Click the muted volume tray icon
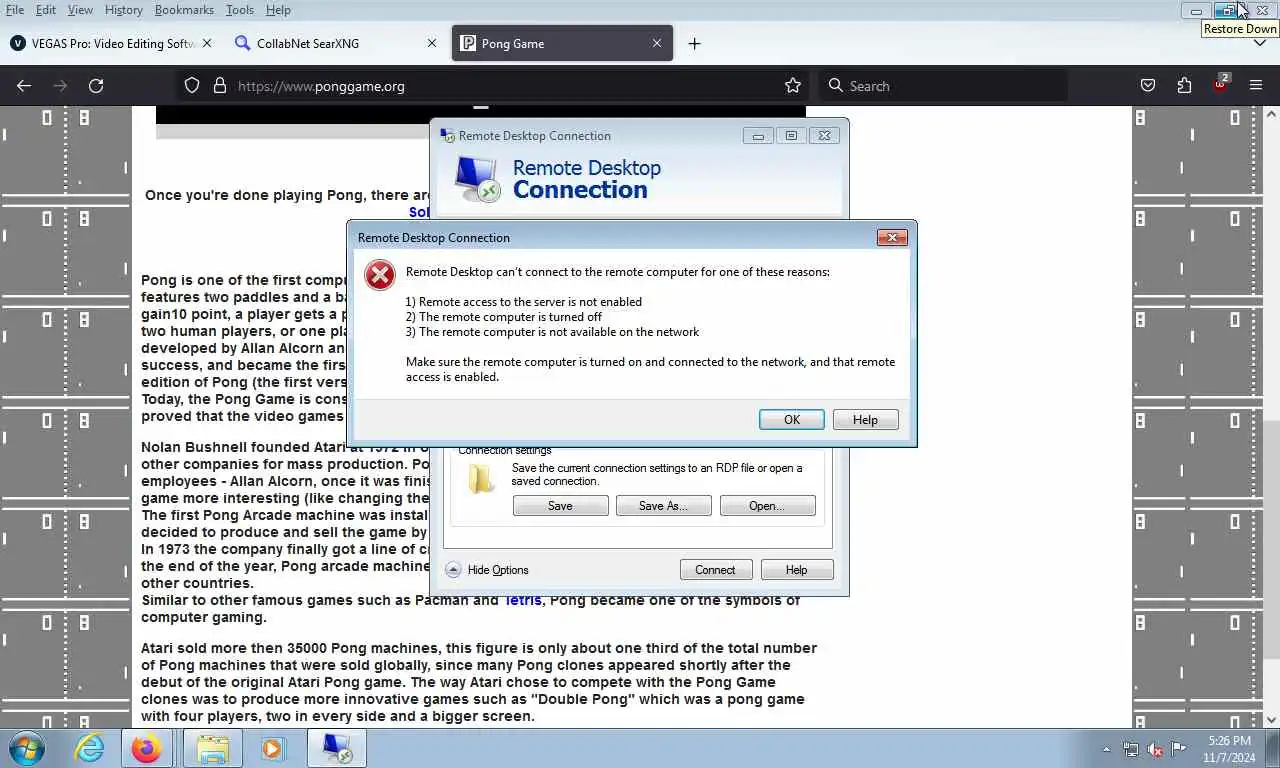The height and width of the screenshot is (768, 1280). 1155,749
